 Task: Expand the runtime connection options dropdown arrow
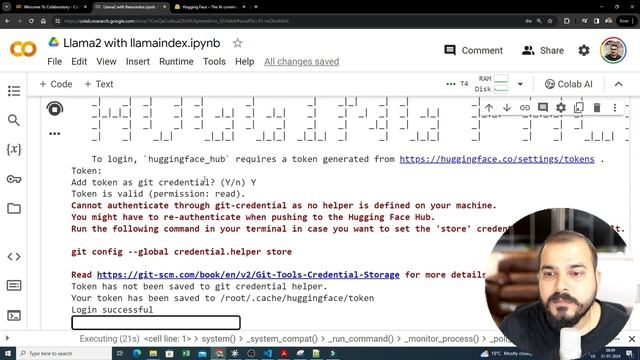(520, 84)
